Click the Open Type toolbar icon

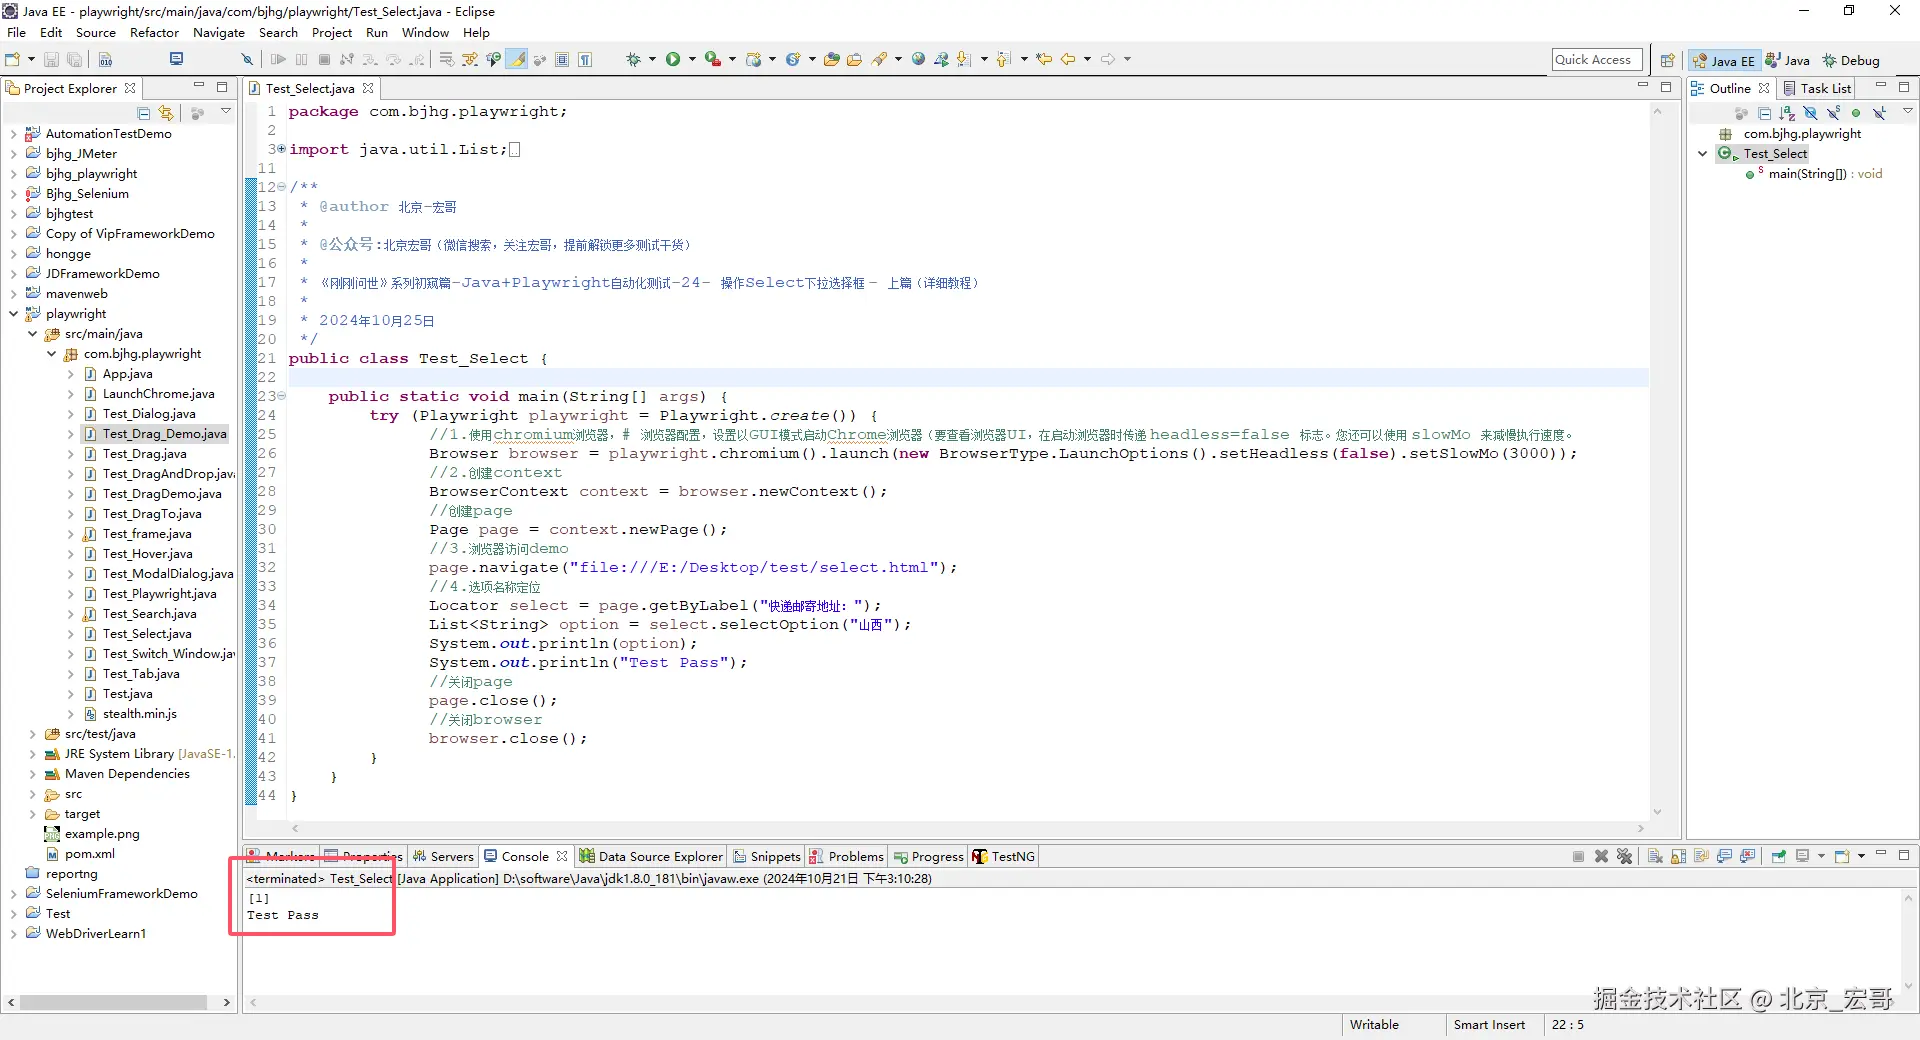(831, 59)
